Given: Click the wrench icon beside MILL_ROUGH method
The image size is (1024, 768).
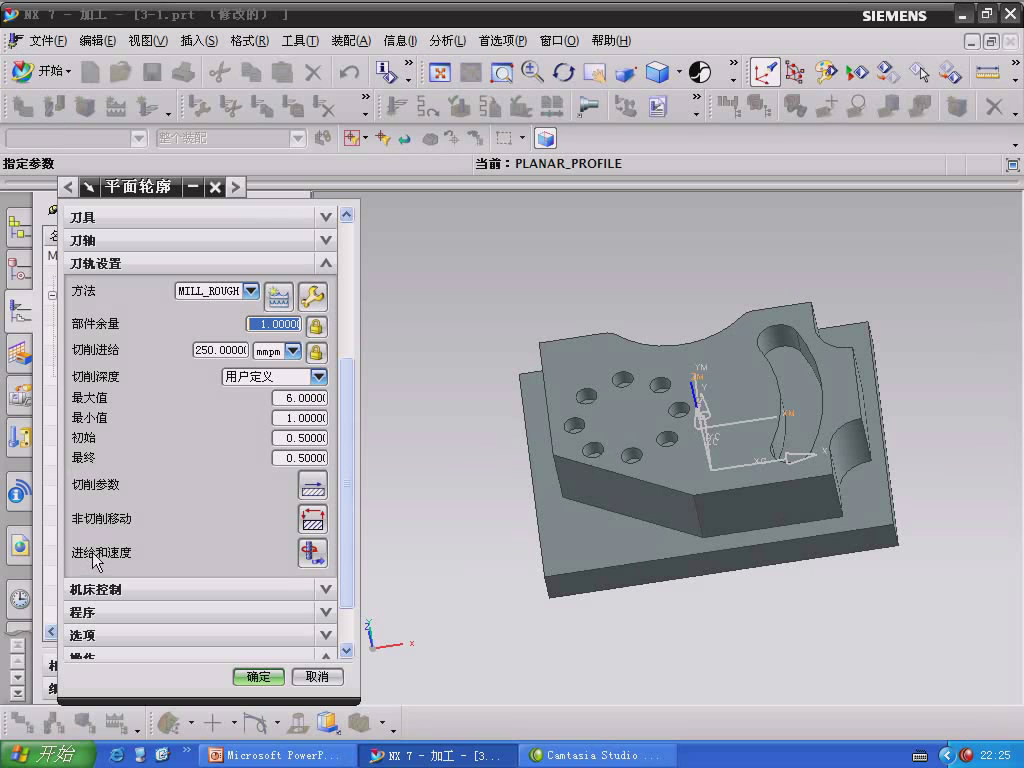Looking at the screenshot, I should 313,296.
